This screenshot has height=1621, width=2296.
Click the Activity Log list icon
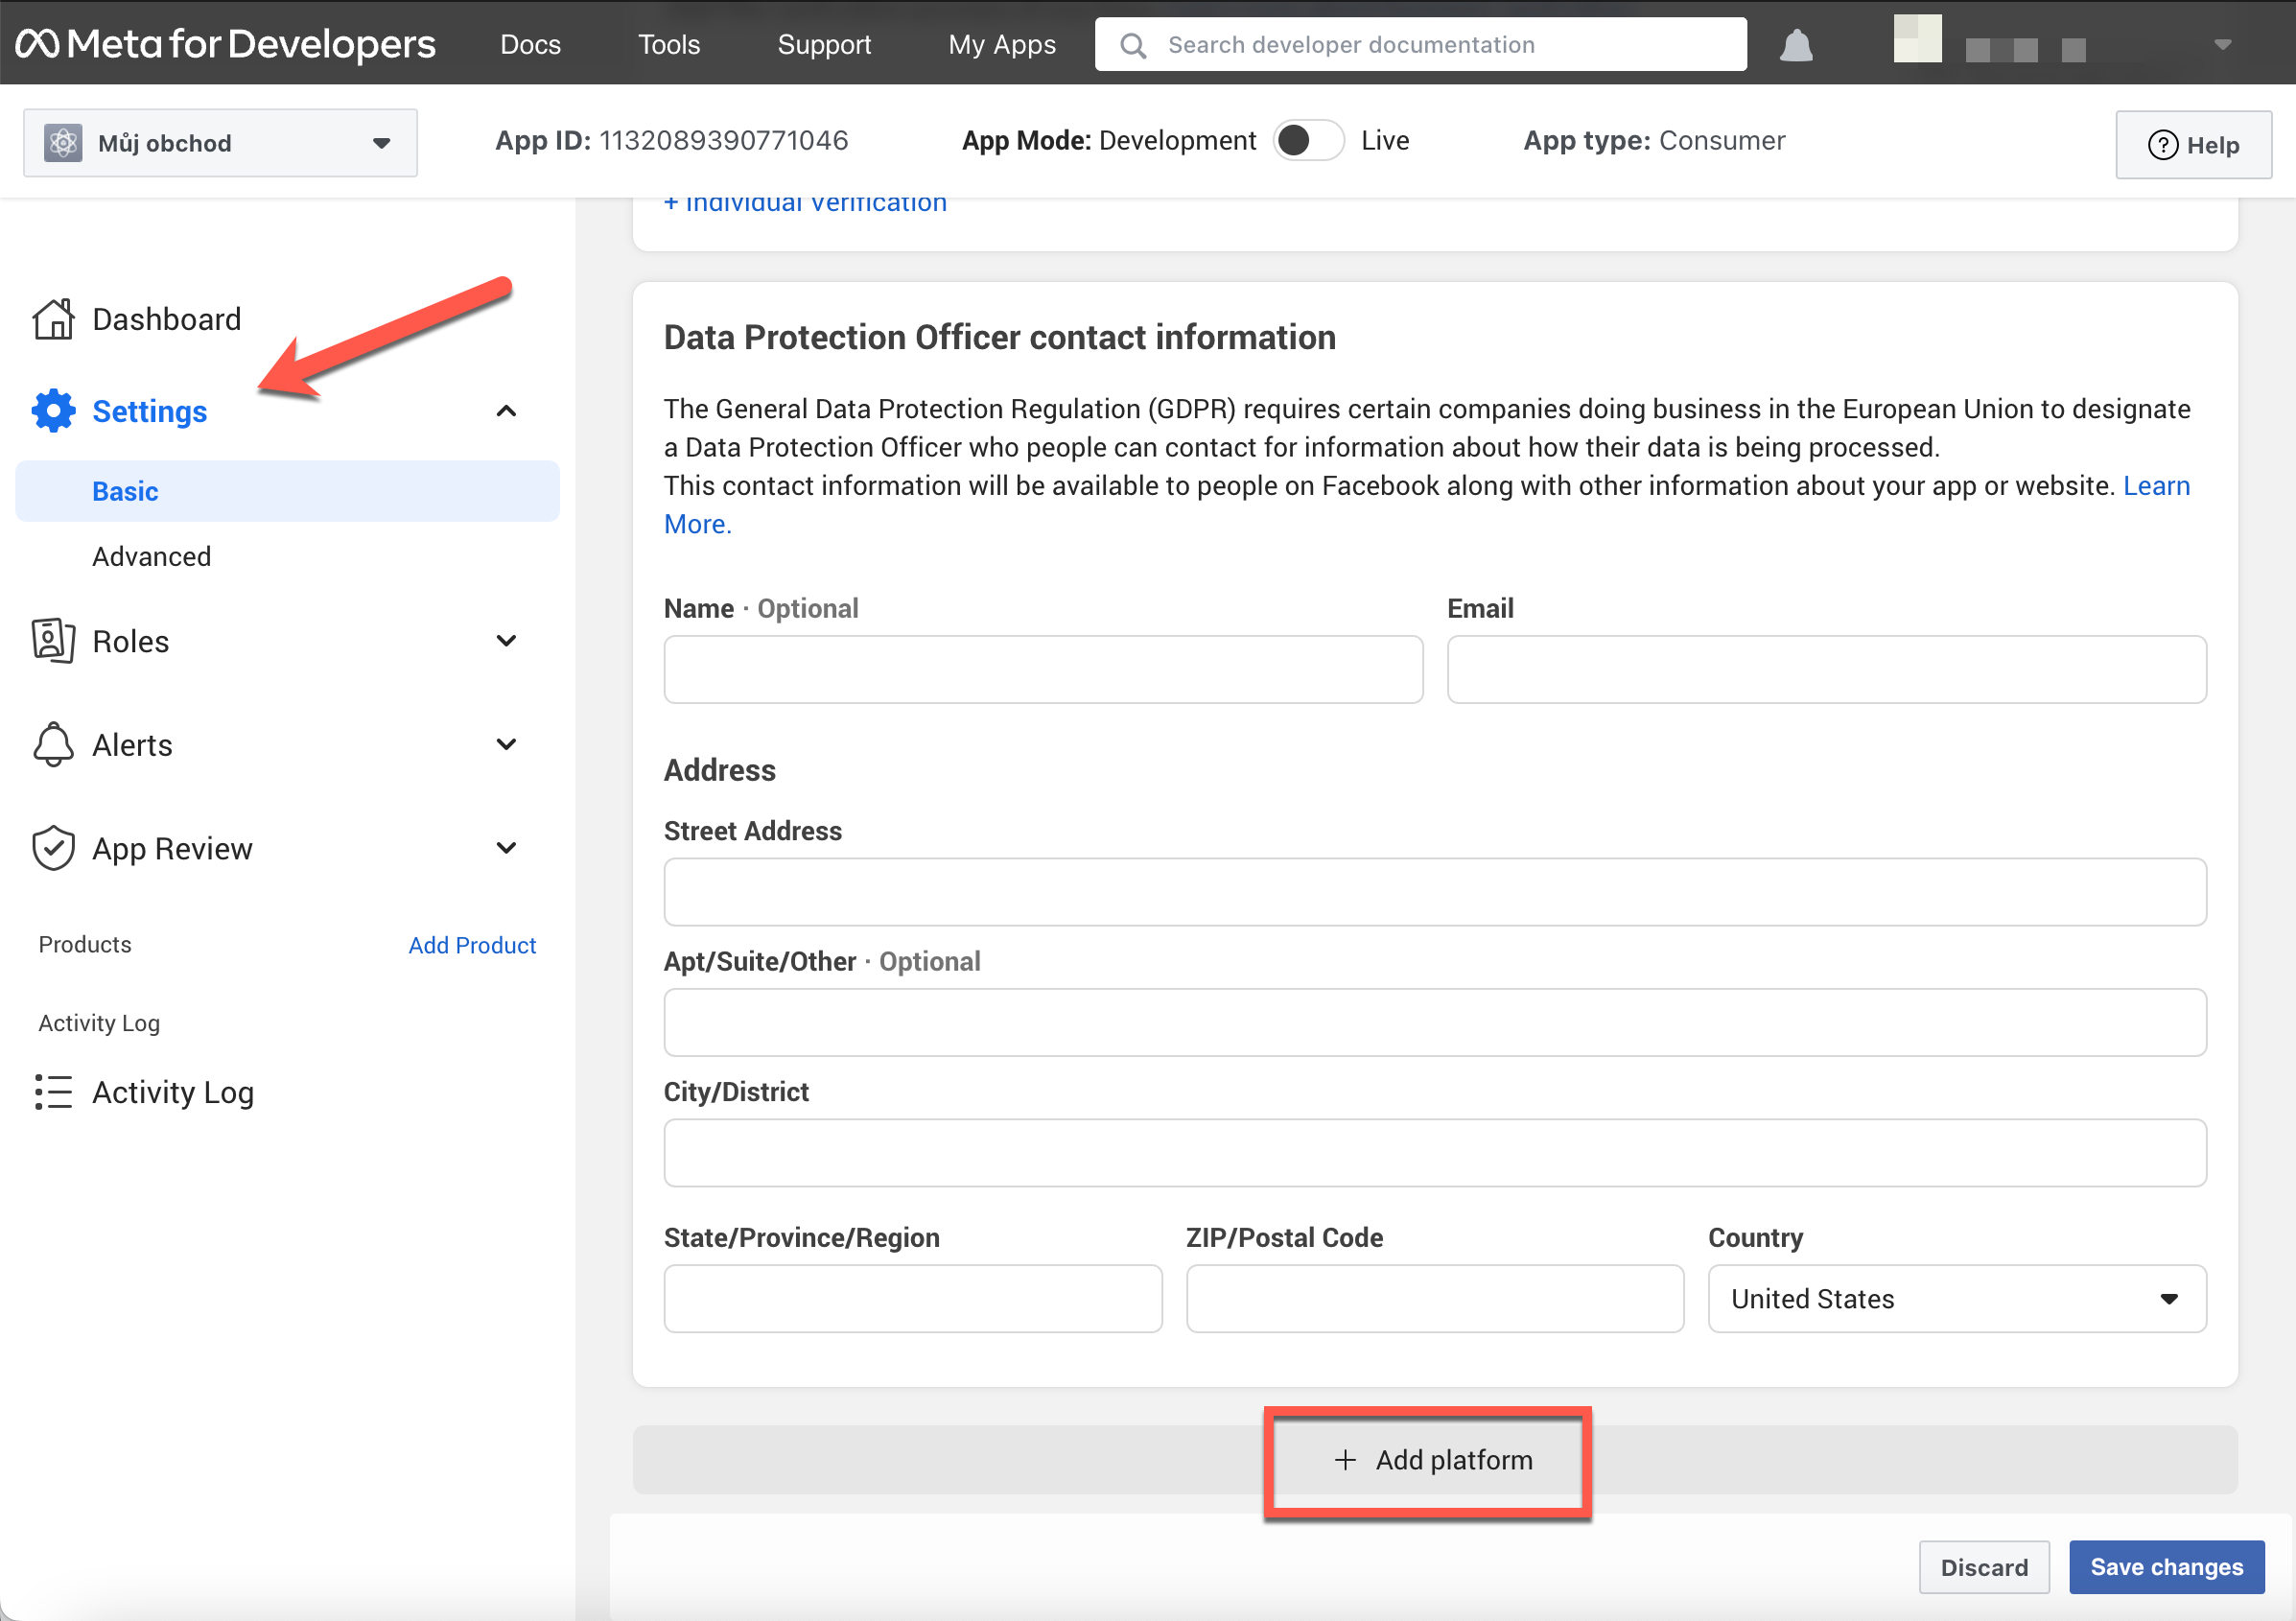pyautogui.click(x=53, y=1092)
